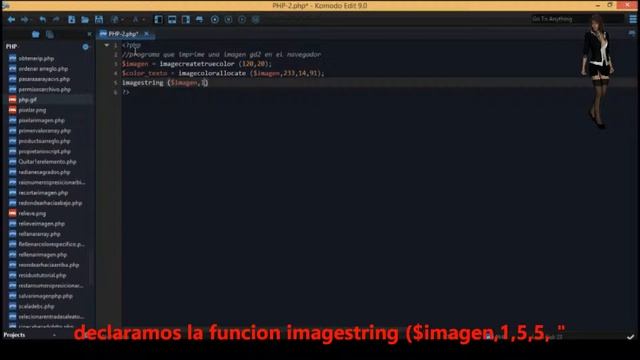Select pixelar.png in the file list
The height and width of the screenshot is (360, 640).
[32, 110]
